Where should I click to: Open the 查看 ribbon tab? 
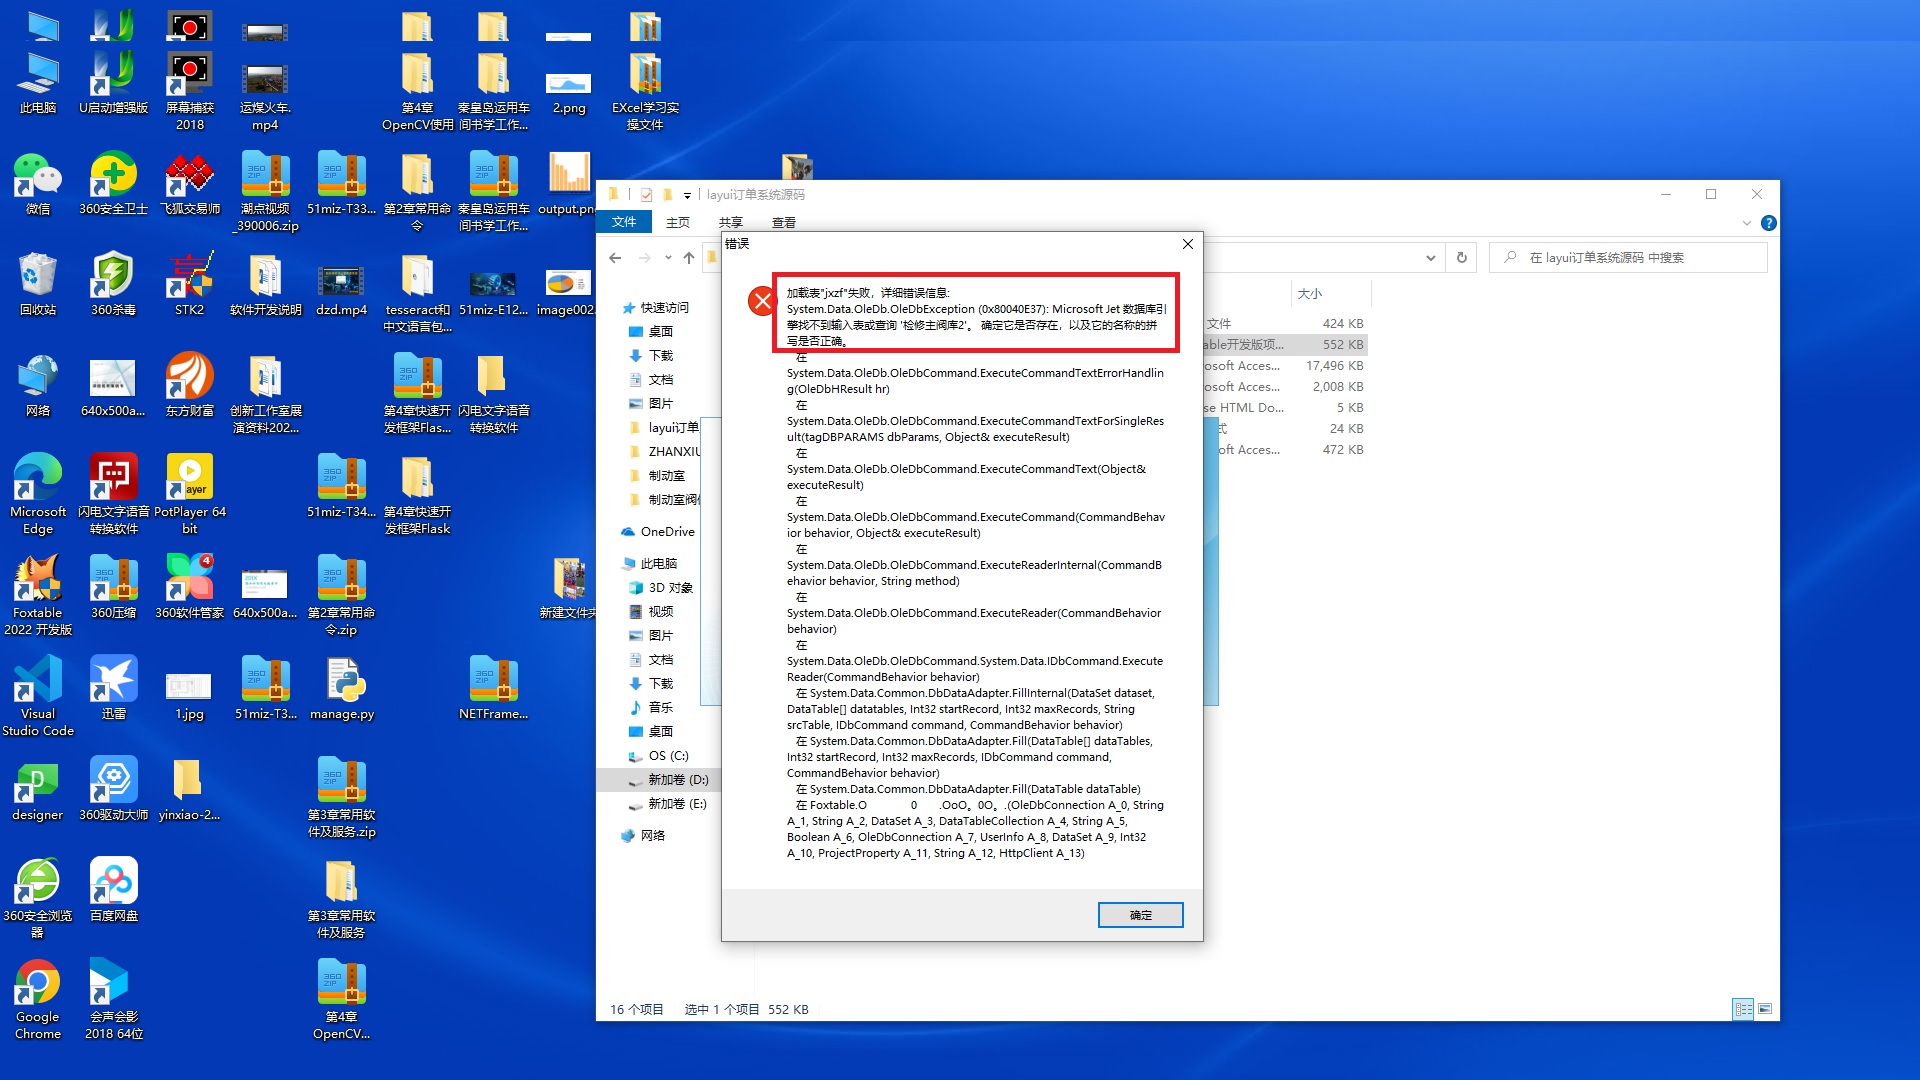click(x=784, y=222)
